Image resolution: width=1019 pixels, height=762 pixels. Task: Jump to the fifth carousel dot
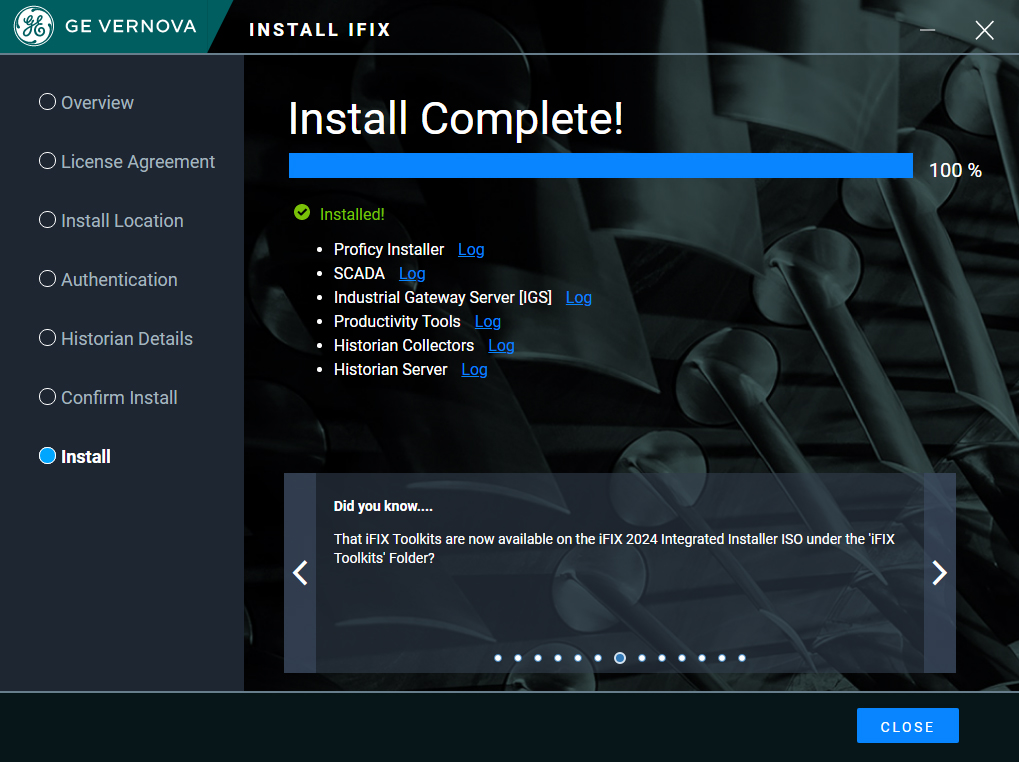578,658
